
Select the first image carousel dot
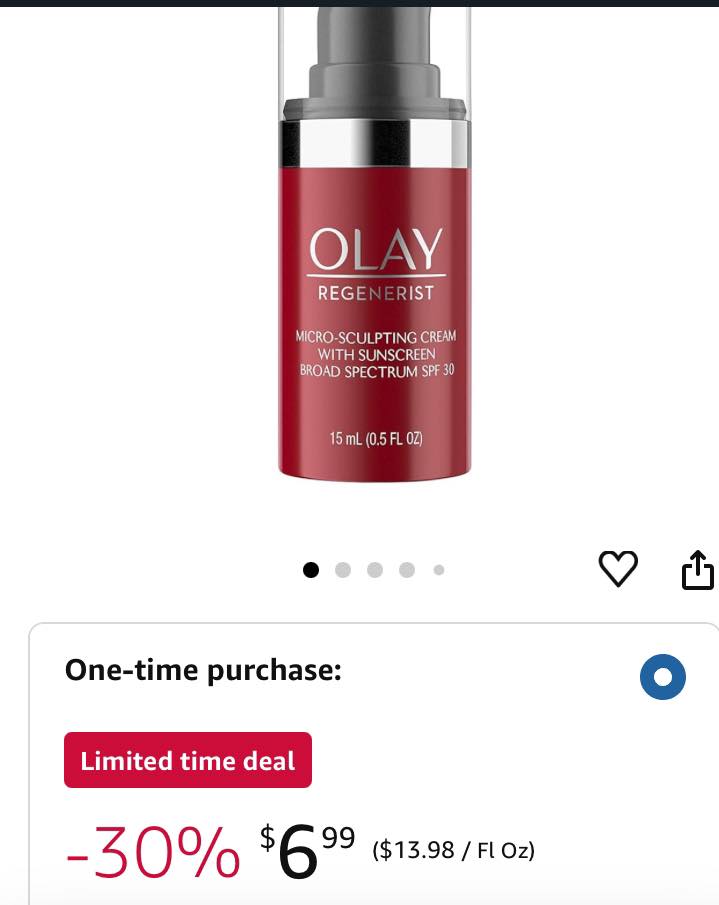click(x=311, y=570)
